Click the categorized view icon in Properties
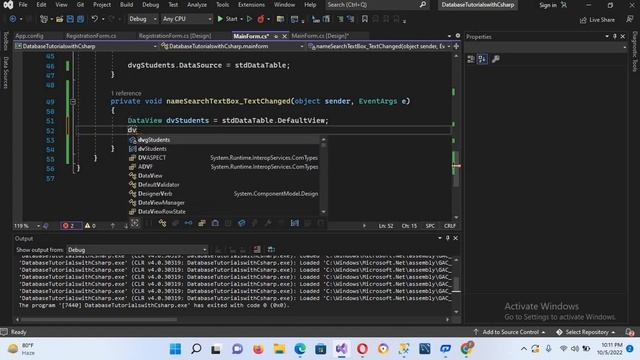The width and height of the screenshot is (640, 360). point(471,59)
